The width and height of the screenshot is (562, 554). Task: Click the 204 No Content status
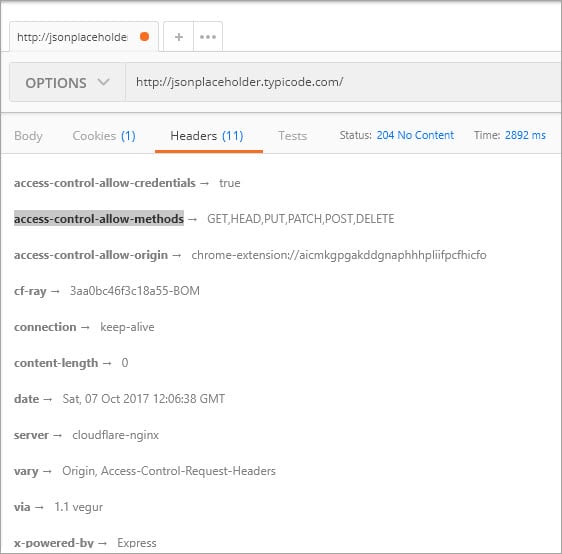(415, 135)
